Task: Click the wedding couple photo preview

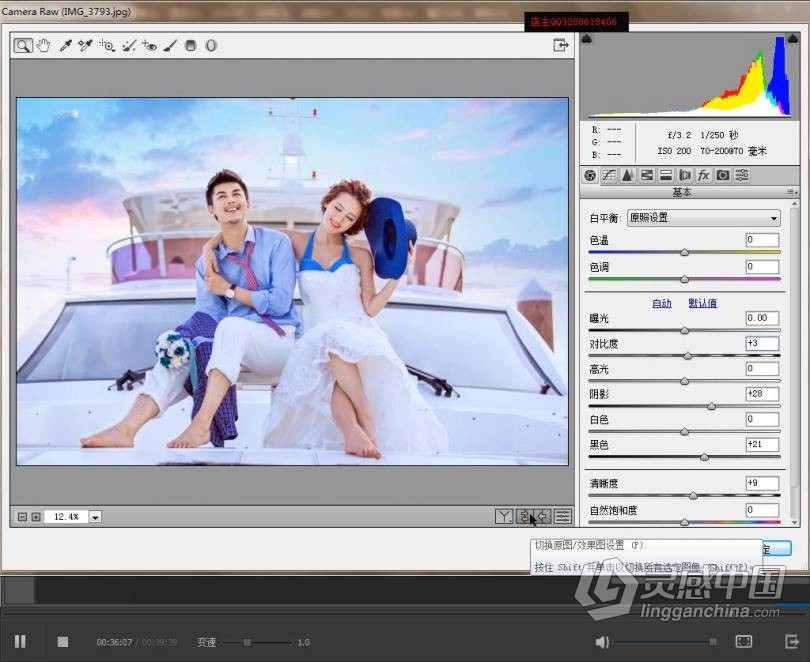Action: click(292, 281)
